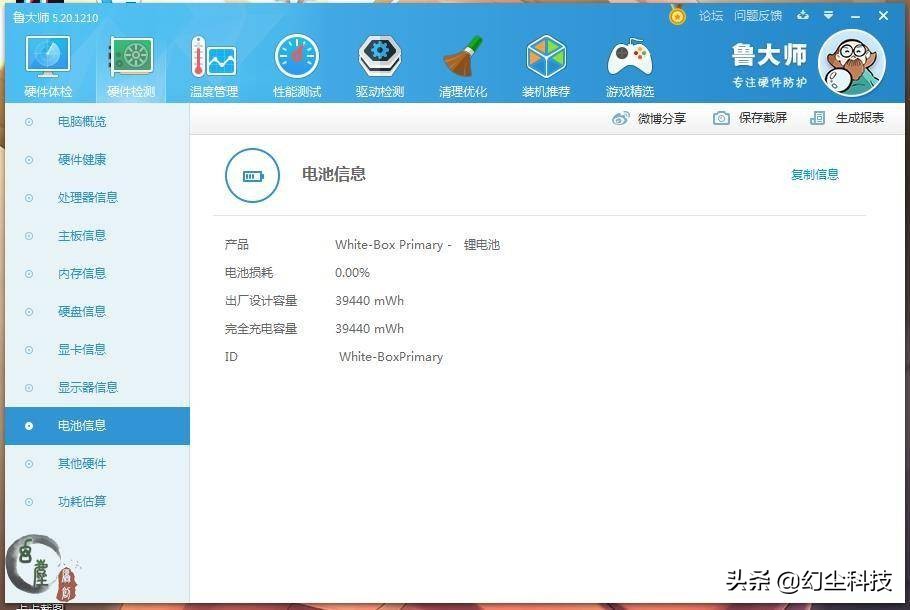
Task: Select the 温度管理 temperature management icon
Action: click(213, 63)
